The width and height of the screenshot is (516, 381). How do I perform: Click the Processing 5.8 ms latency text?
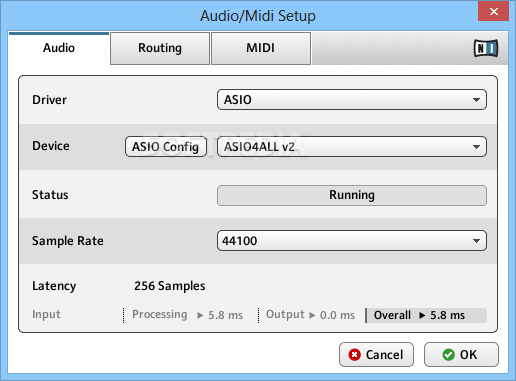tap(187, 315)
